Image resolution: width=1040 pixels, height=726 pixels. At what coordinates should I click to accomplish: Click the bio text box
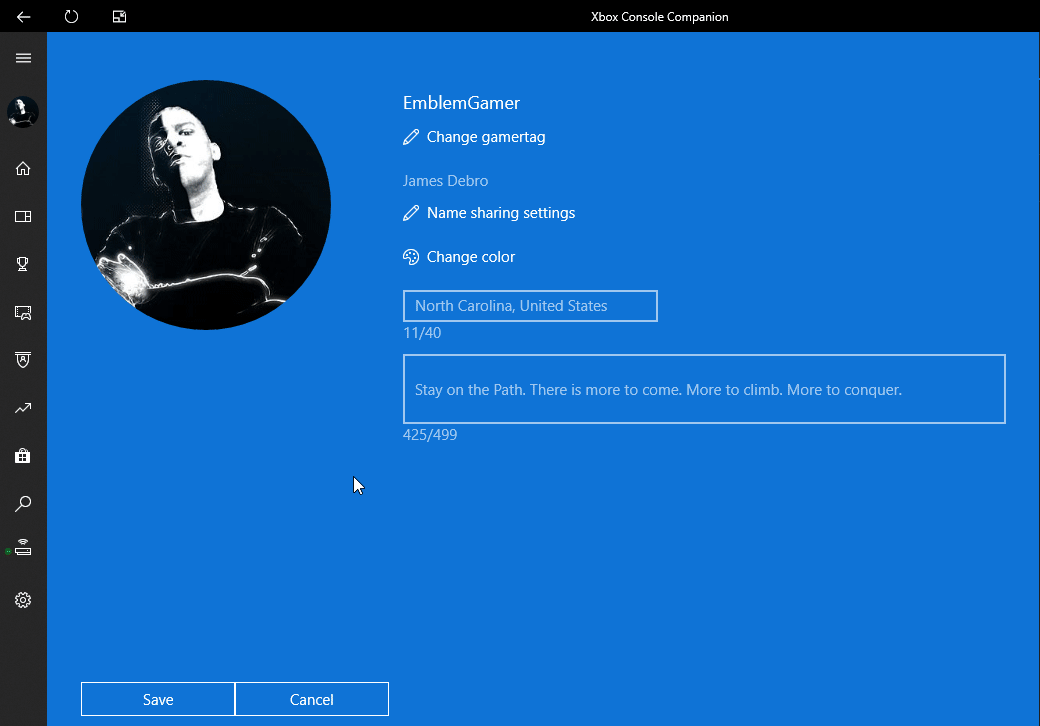point(704,389)
